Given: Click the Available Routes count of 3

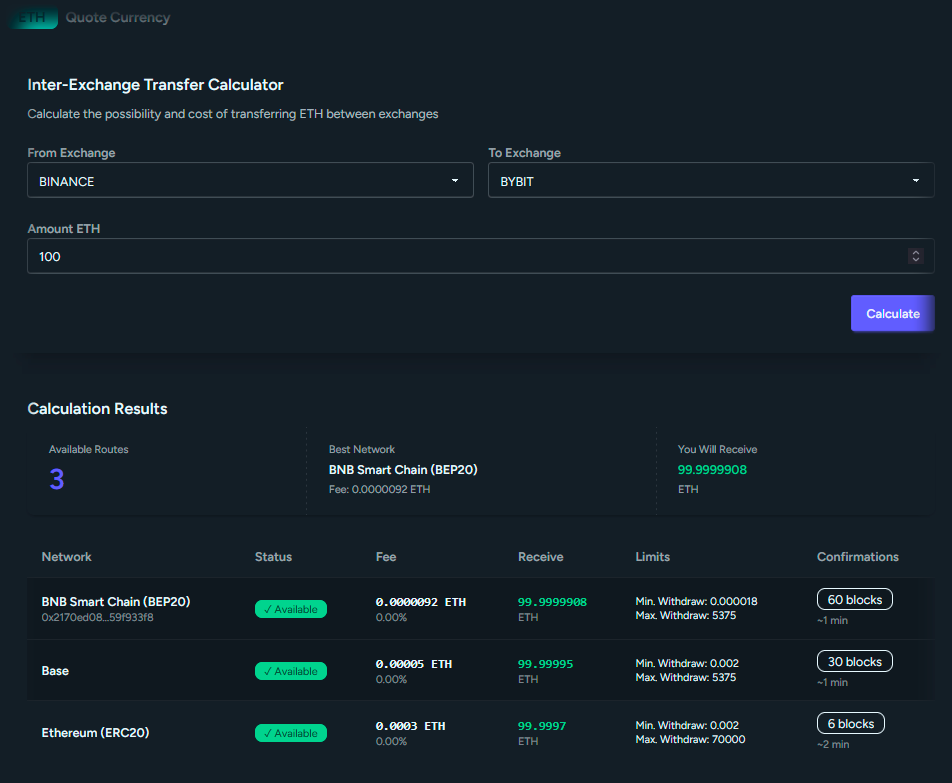Looking at the screenshot, I should pyautogui.click(x=57, y=479).
